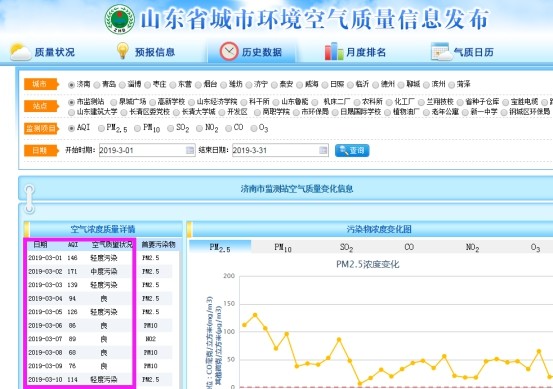Screen dimensions: 553x389
Task: Click the bar chart icon for 月度排名
Action: [x=334, y=51]
